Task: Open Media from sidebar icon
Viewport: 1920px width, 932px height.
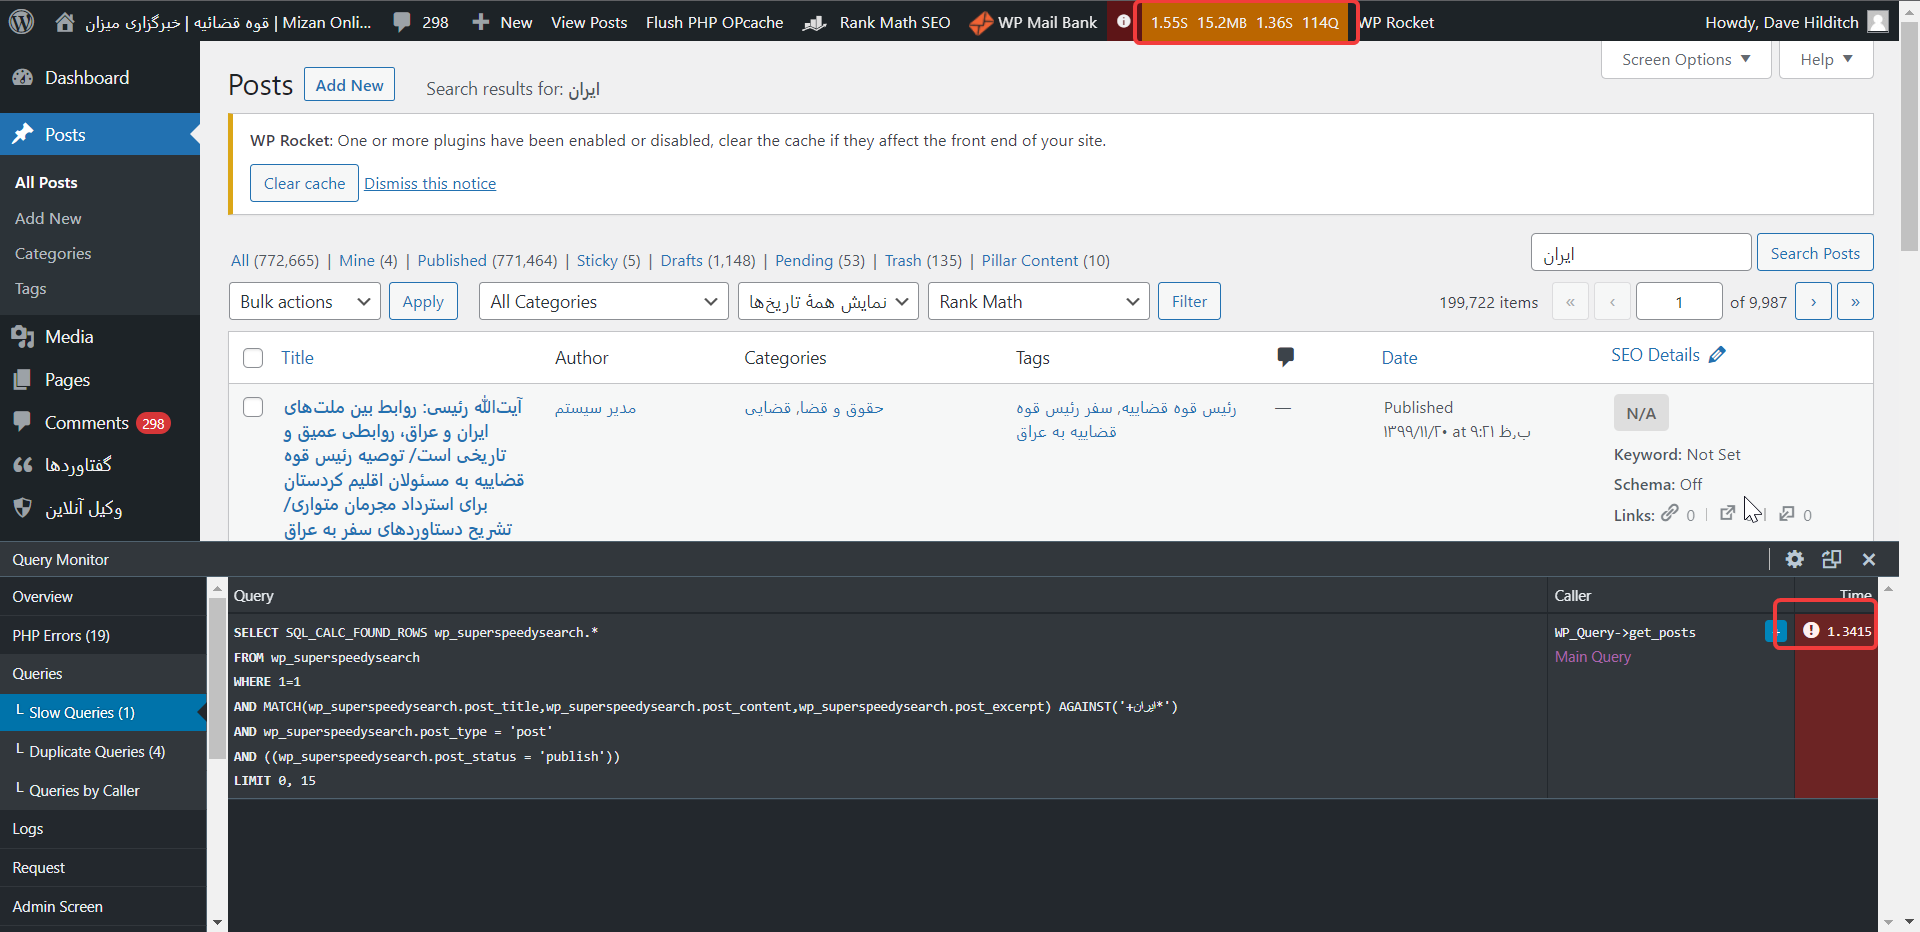Action: (x=22, y=337)
